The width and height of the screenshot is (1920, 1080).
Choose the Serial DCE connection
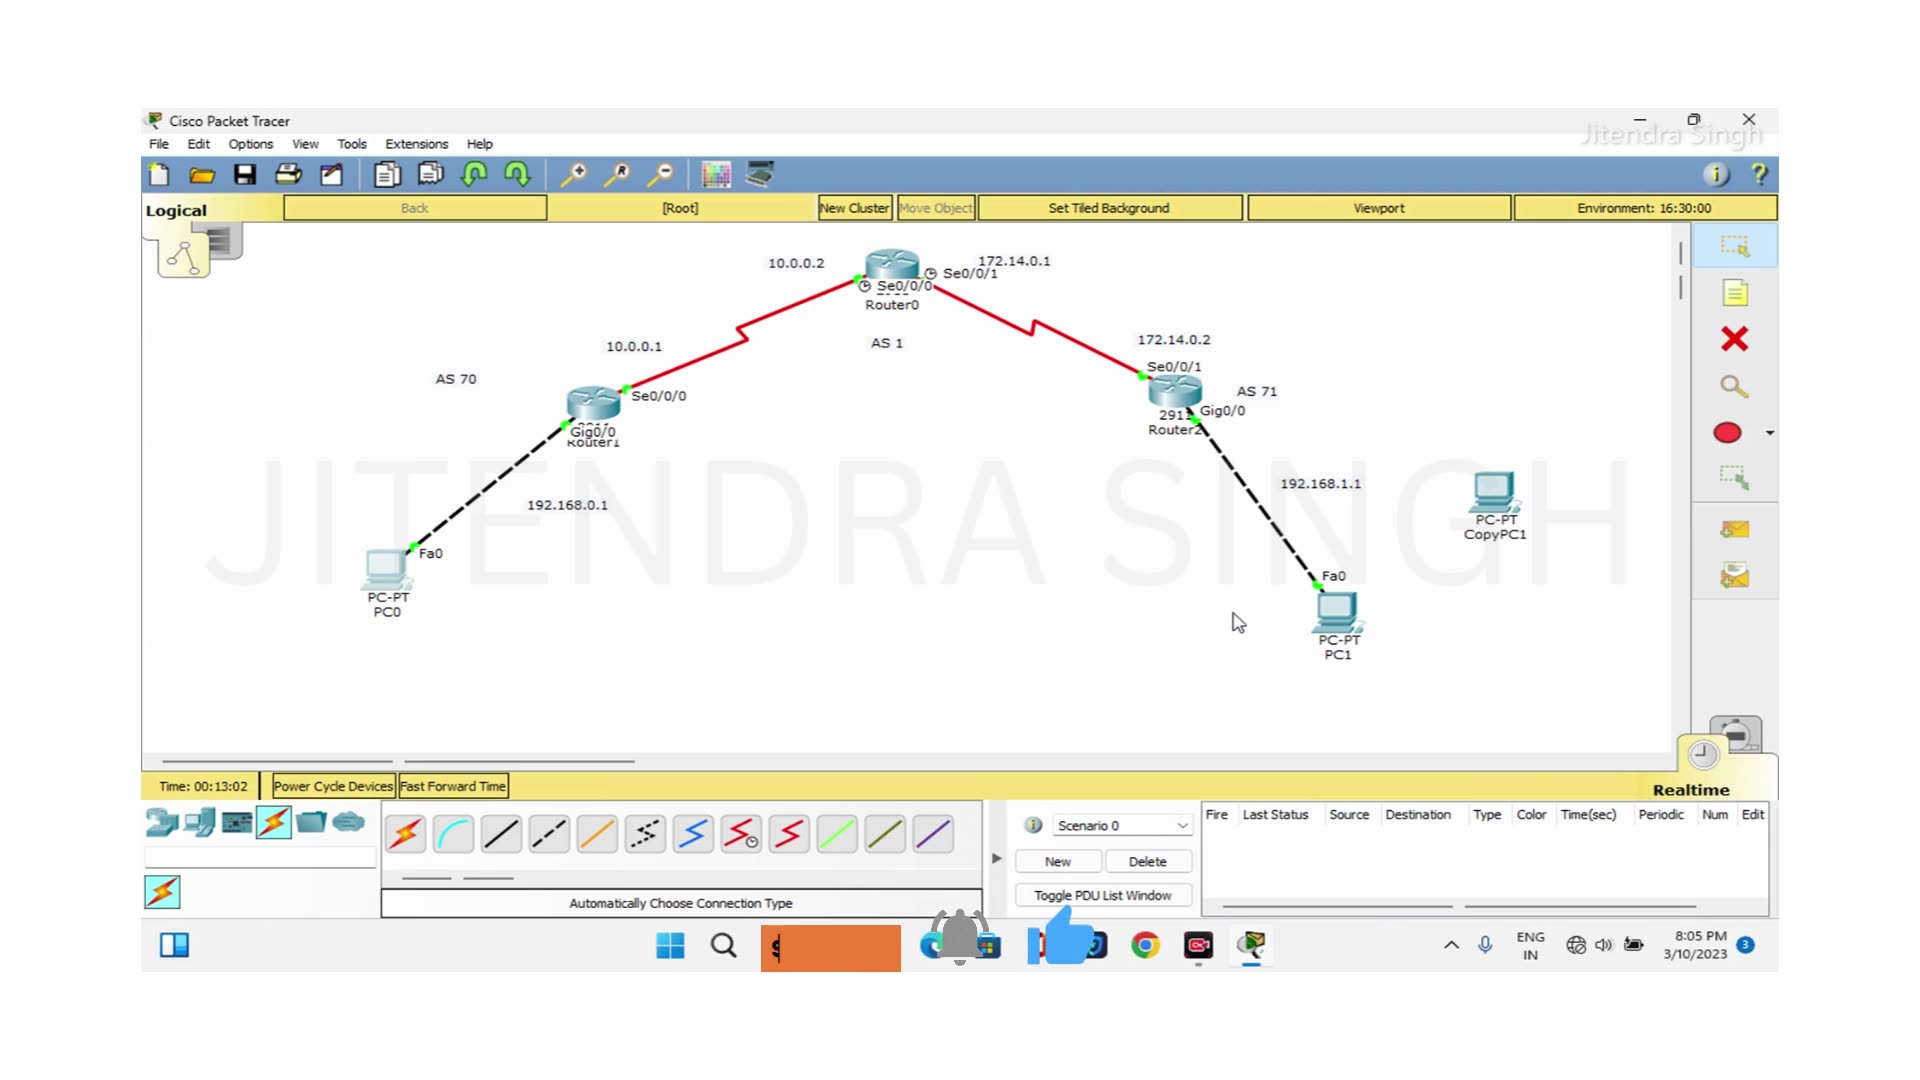point(741,834)
